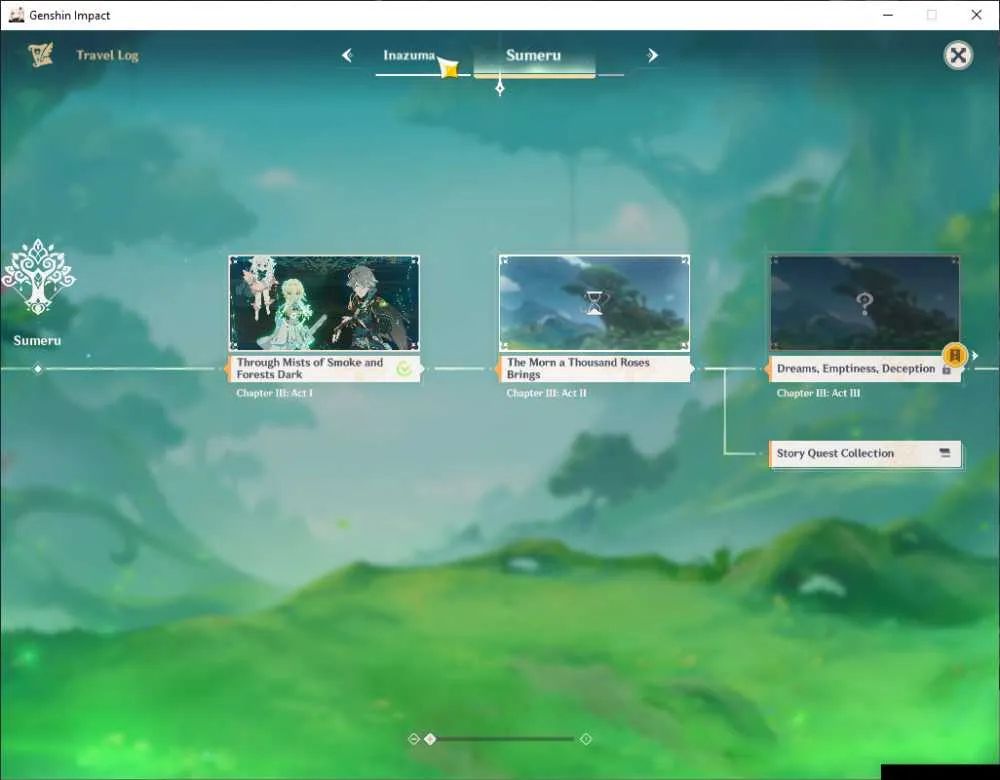Click the bottom timeline slider handle
Screen dimensions: 1000x780
pos(430,739)
